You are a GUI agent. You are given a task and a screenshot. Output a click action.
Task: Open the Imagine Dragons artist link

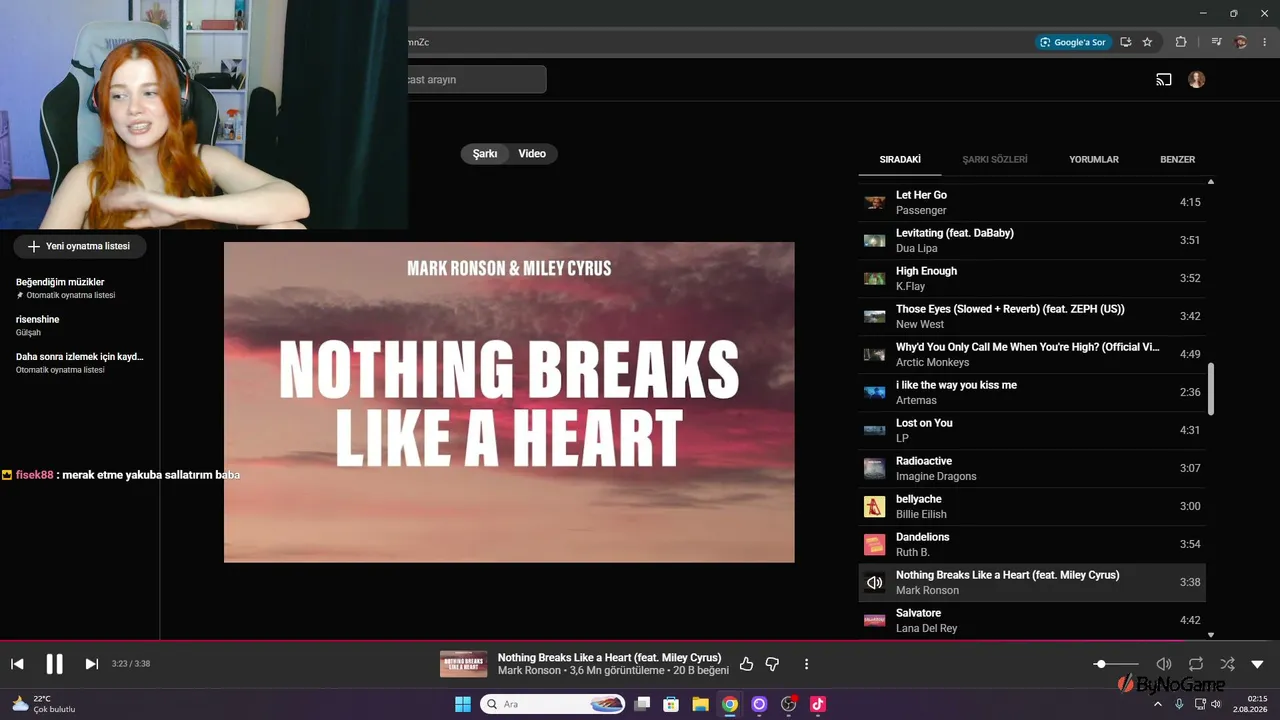[936, 476]
